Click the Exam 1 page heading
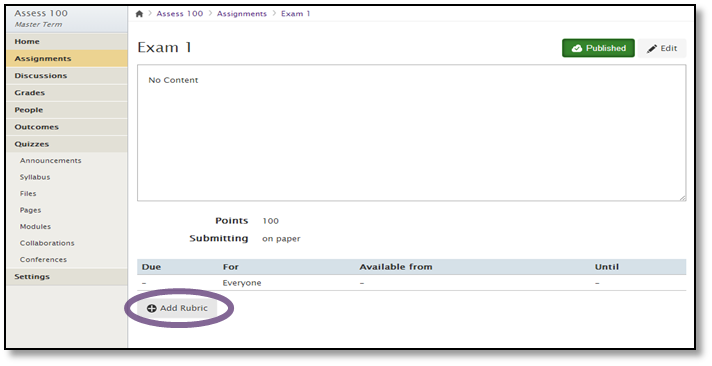Image resolution: width=712 pixels, height=366 pixels. pos(164,47)
